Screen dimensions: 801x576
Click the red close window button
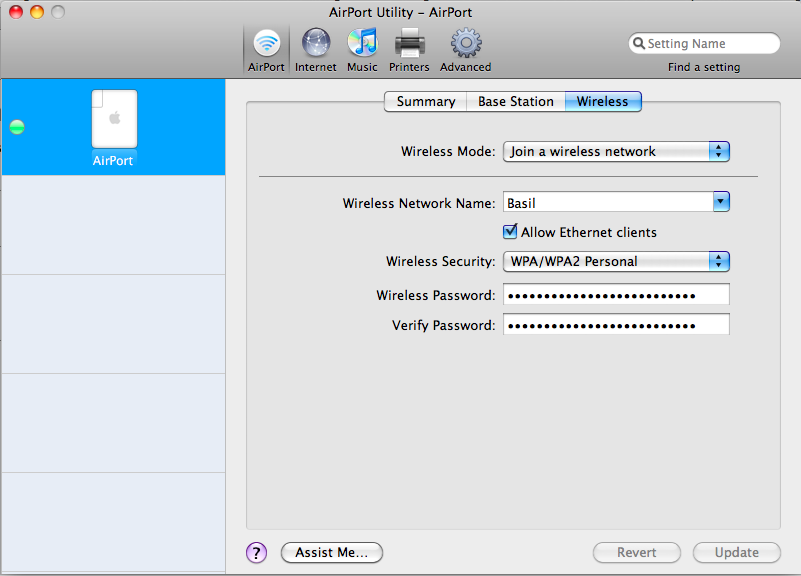16,12
